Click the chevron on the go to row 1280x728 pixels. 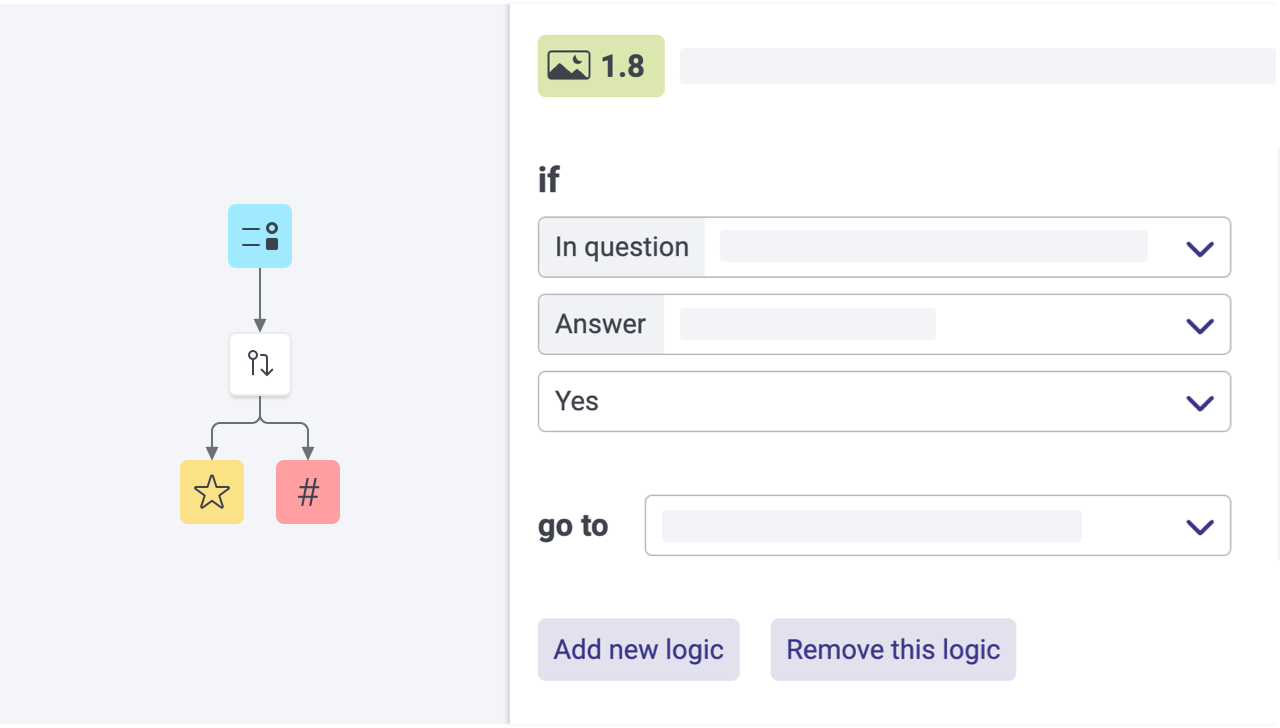click(x=1199, y=526)
